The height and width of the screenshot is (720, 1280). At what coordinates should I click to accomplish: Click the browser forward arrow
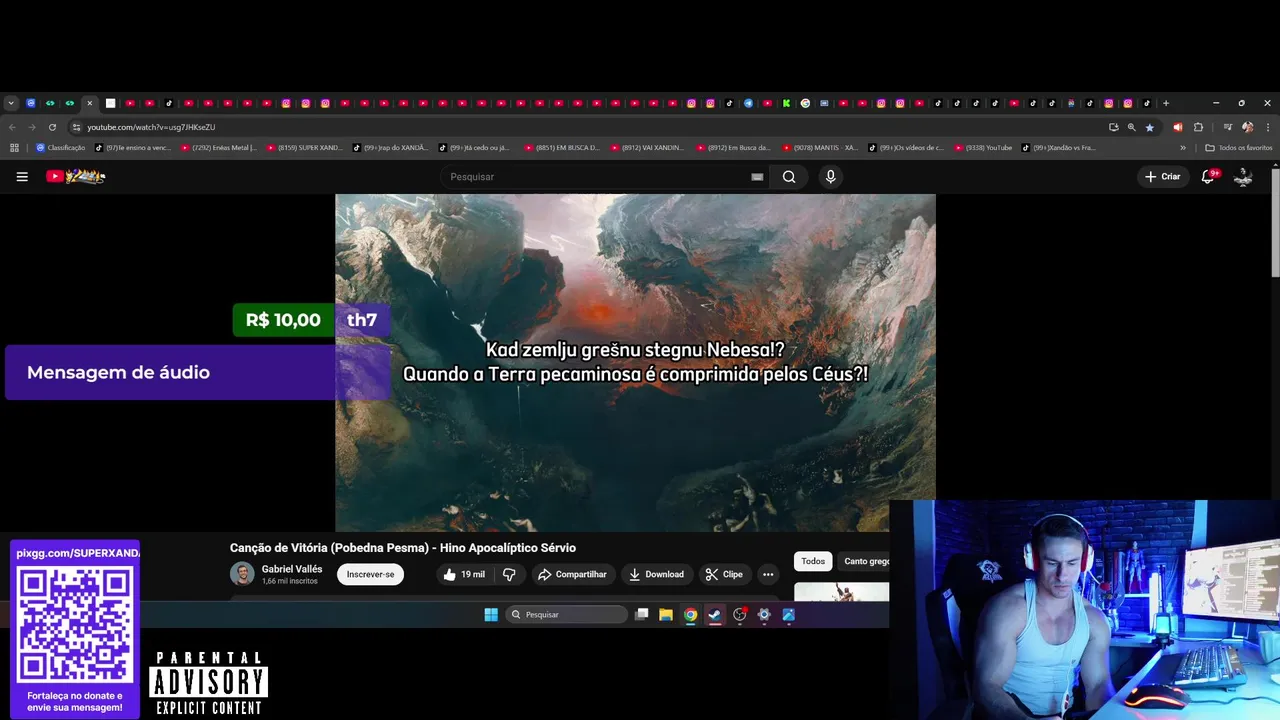click(x=32, y=127)
